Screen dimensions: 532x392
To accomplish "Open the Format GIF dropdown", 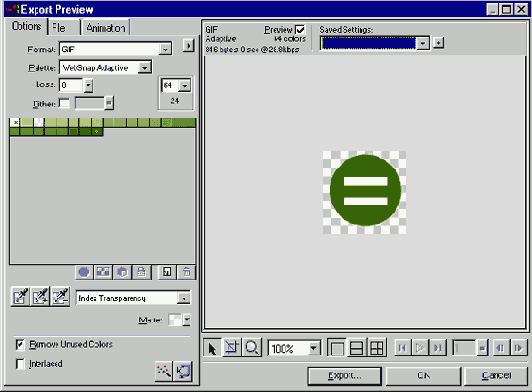I will coord(115,49).
